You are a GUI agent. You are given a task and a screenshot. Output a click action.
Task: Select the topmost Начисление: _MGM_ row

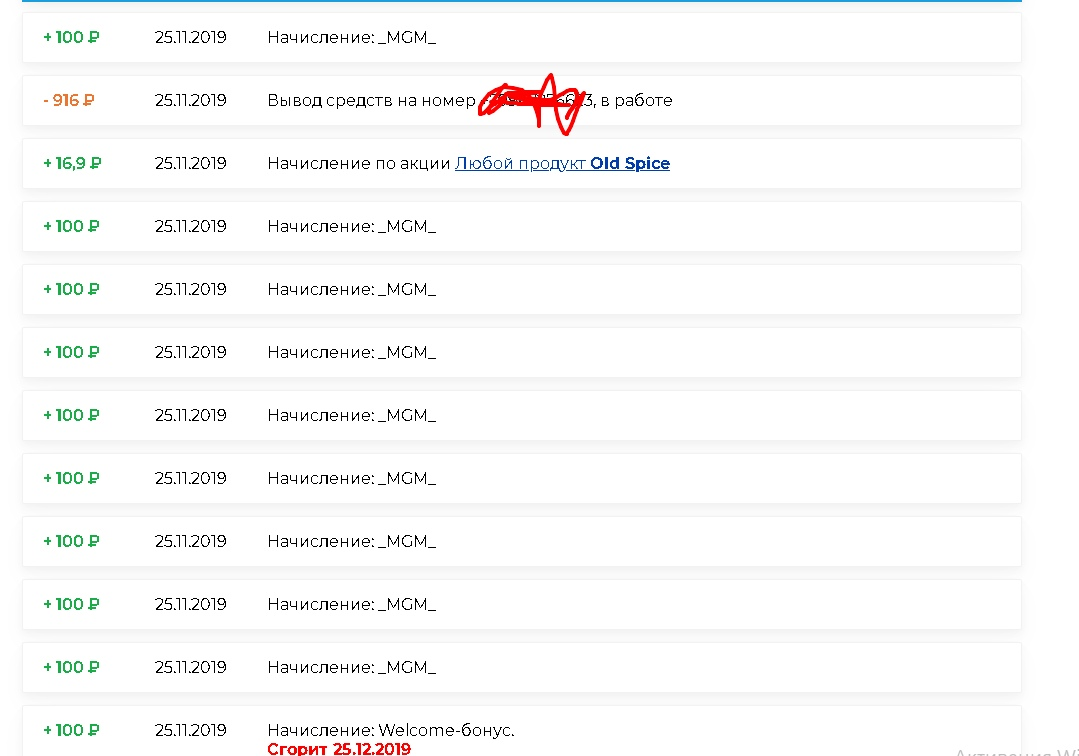[522, 37]
